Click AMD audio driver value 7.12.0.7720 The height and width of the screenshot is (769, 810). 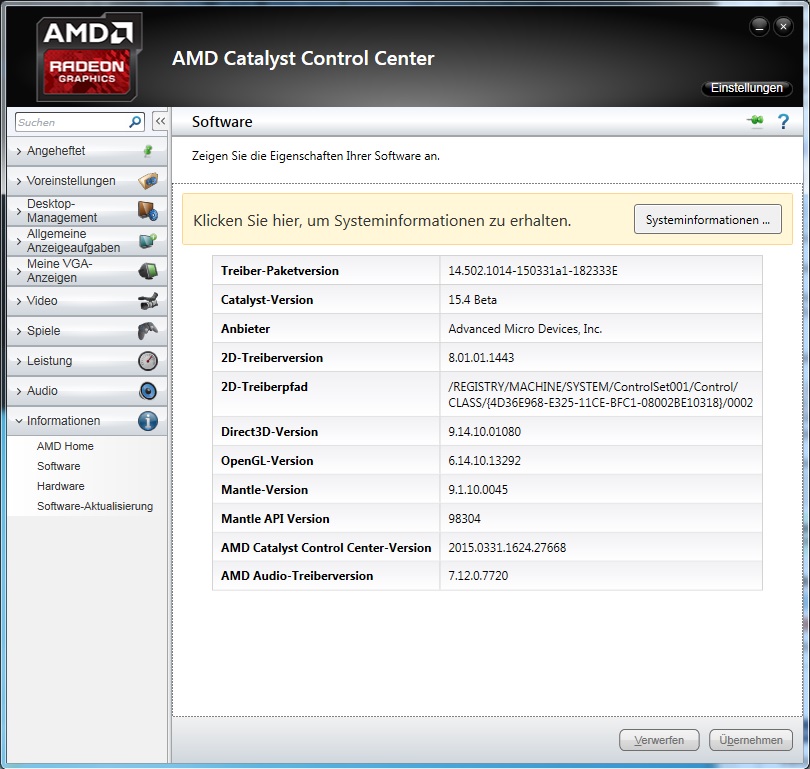point(478,575)
